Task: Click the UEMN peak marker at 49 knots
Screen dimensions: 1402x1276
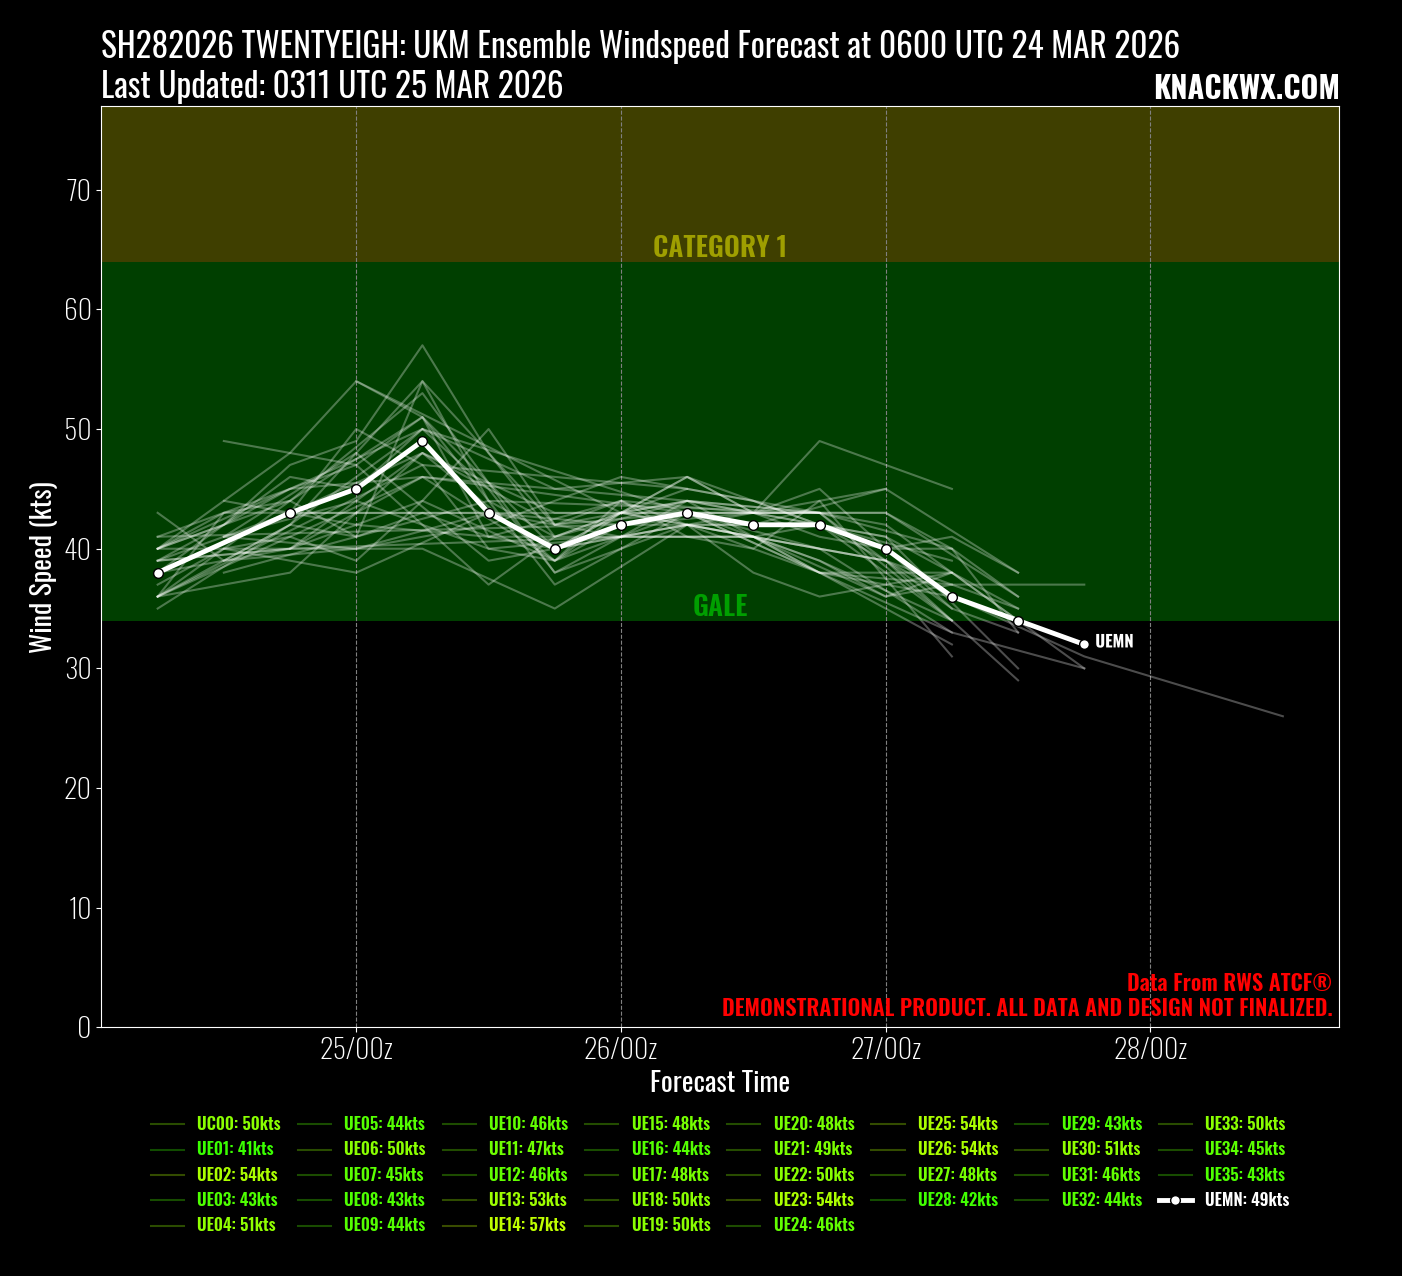Action: click(422, 441)
